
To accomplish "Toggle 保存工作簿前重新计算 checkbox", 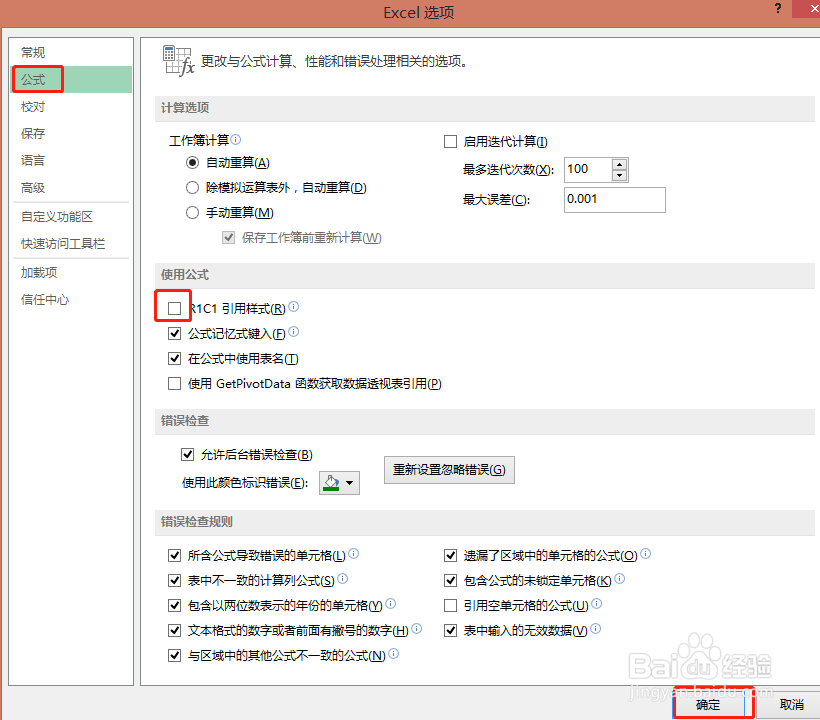I will click(x=229, y=238).
